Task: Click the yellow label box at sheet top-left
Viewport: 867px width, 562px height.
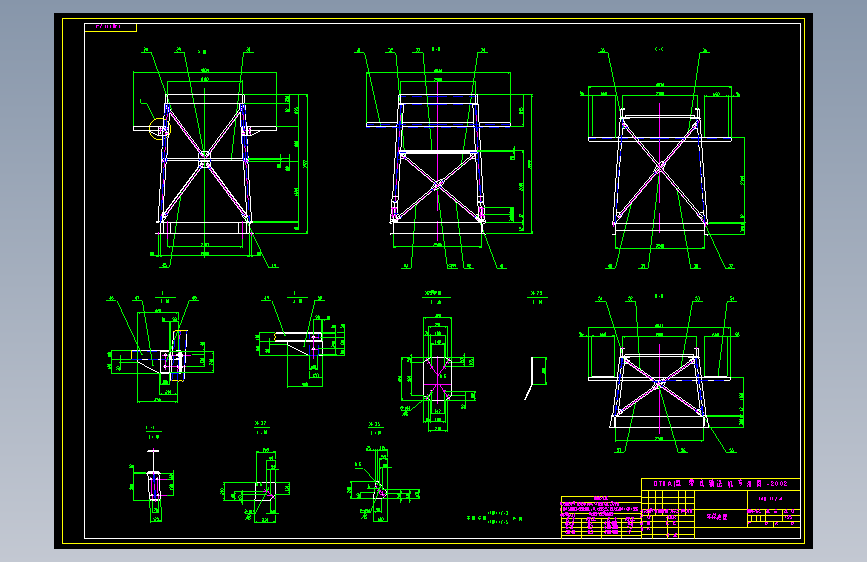Action: coord(111,27)
